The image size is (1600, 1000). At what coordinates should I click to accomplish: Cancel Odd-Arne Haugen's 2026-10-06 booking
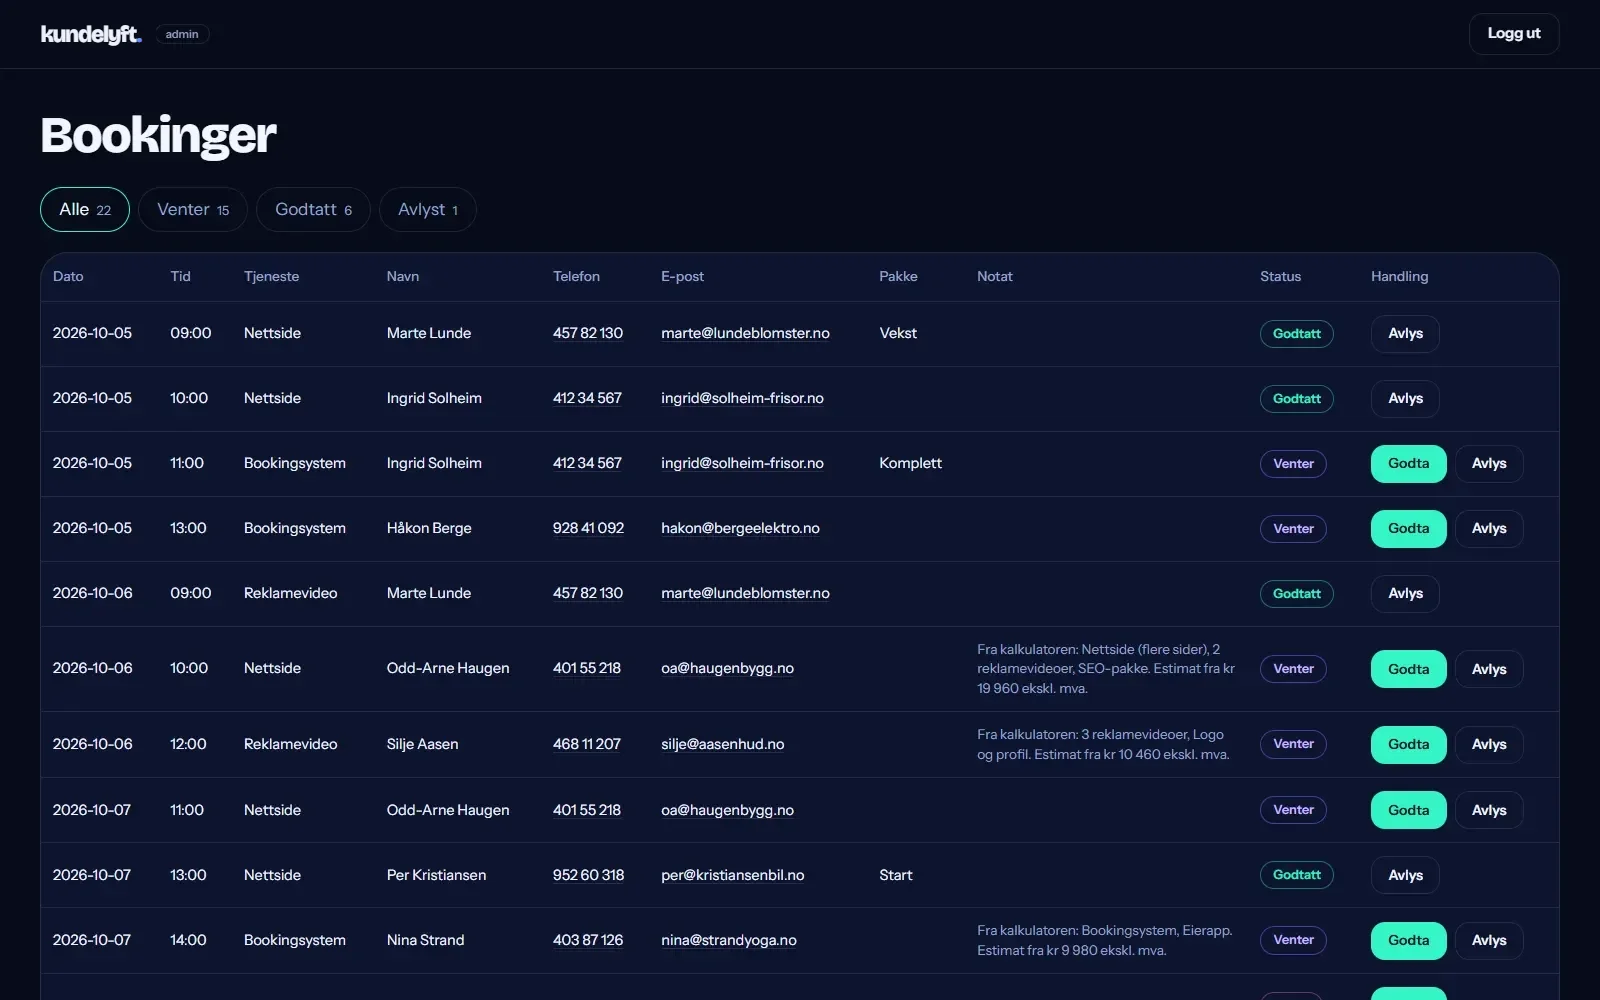click(1489, 669)
